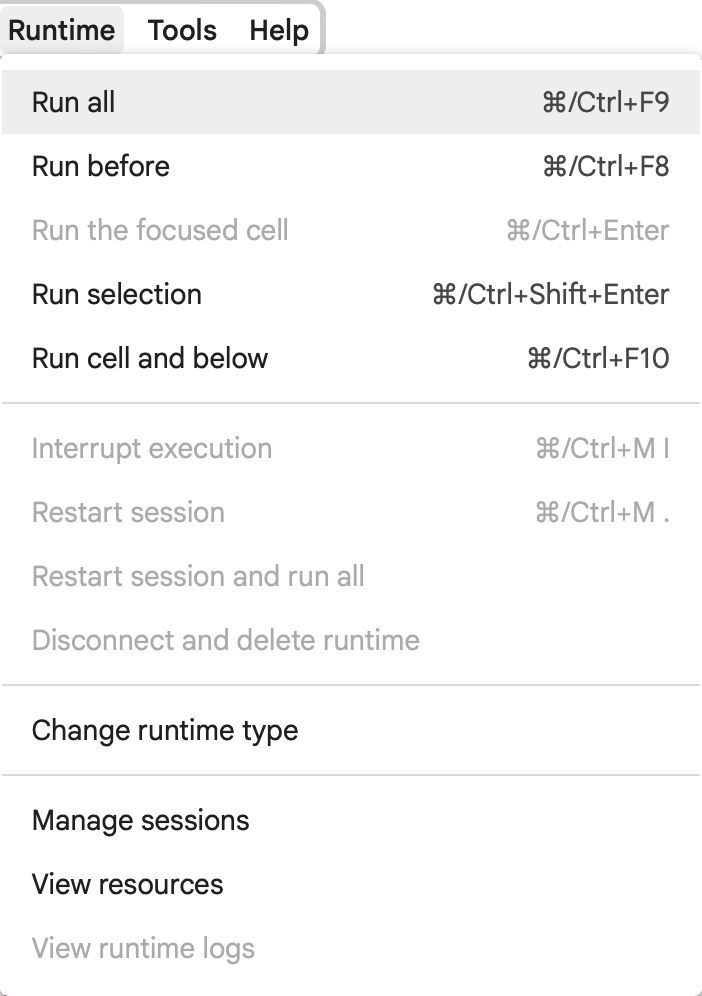Screen dimensions: 702x996
Task: Choose Run before menu entry
Action: point(351,166)
